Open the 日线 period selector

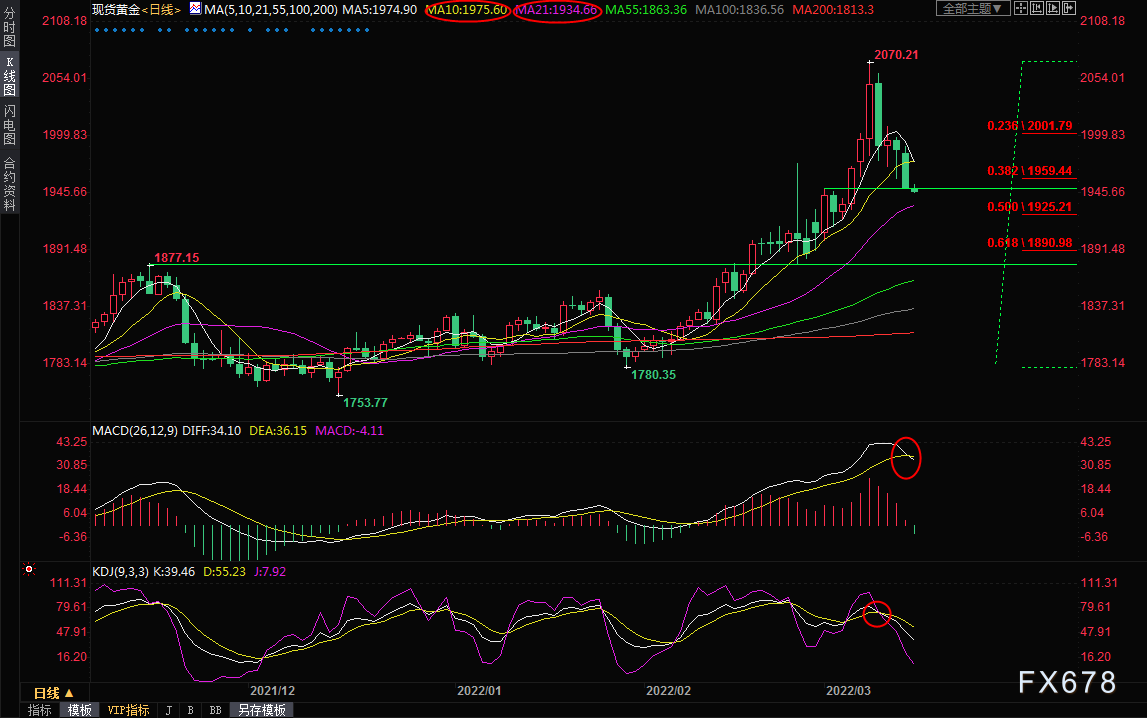[x=54, y=693]
